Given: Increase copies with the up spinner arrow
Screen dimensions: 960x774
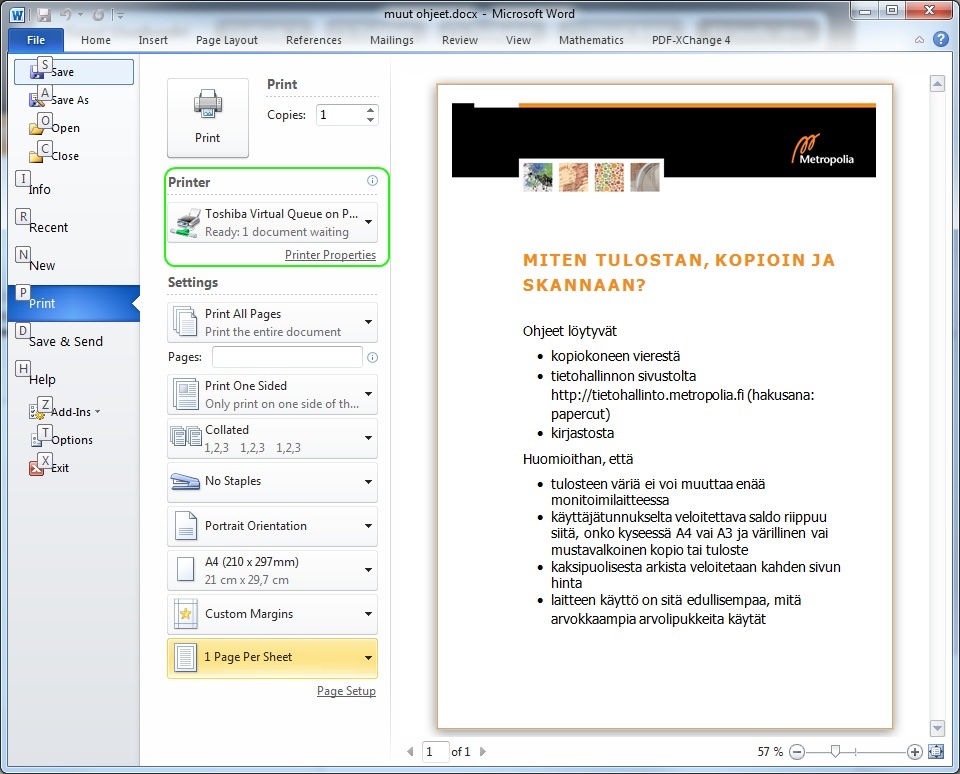Looking at the screenshot, I should [x=370, y=110].
